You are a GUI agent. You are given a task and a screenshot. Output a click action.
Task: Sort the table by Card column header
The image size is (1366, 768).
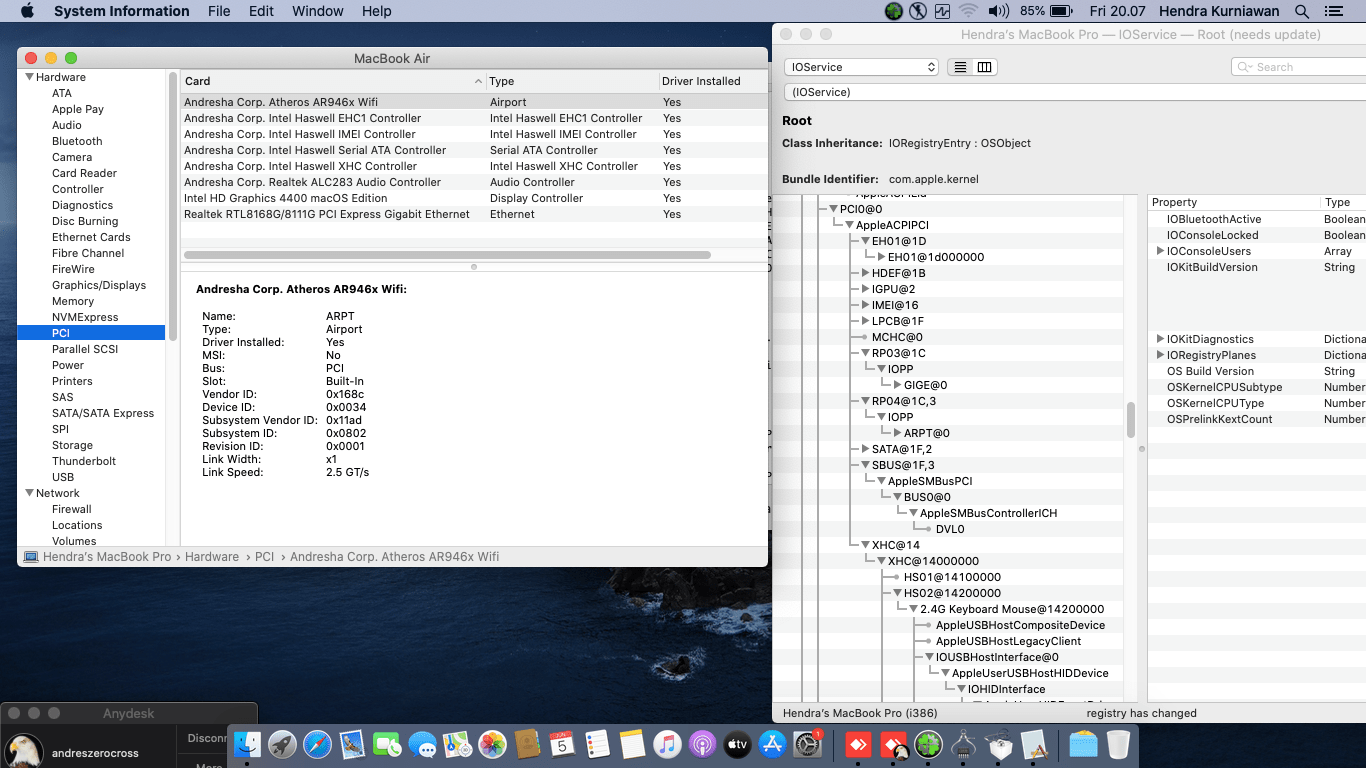click(333, 81)
